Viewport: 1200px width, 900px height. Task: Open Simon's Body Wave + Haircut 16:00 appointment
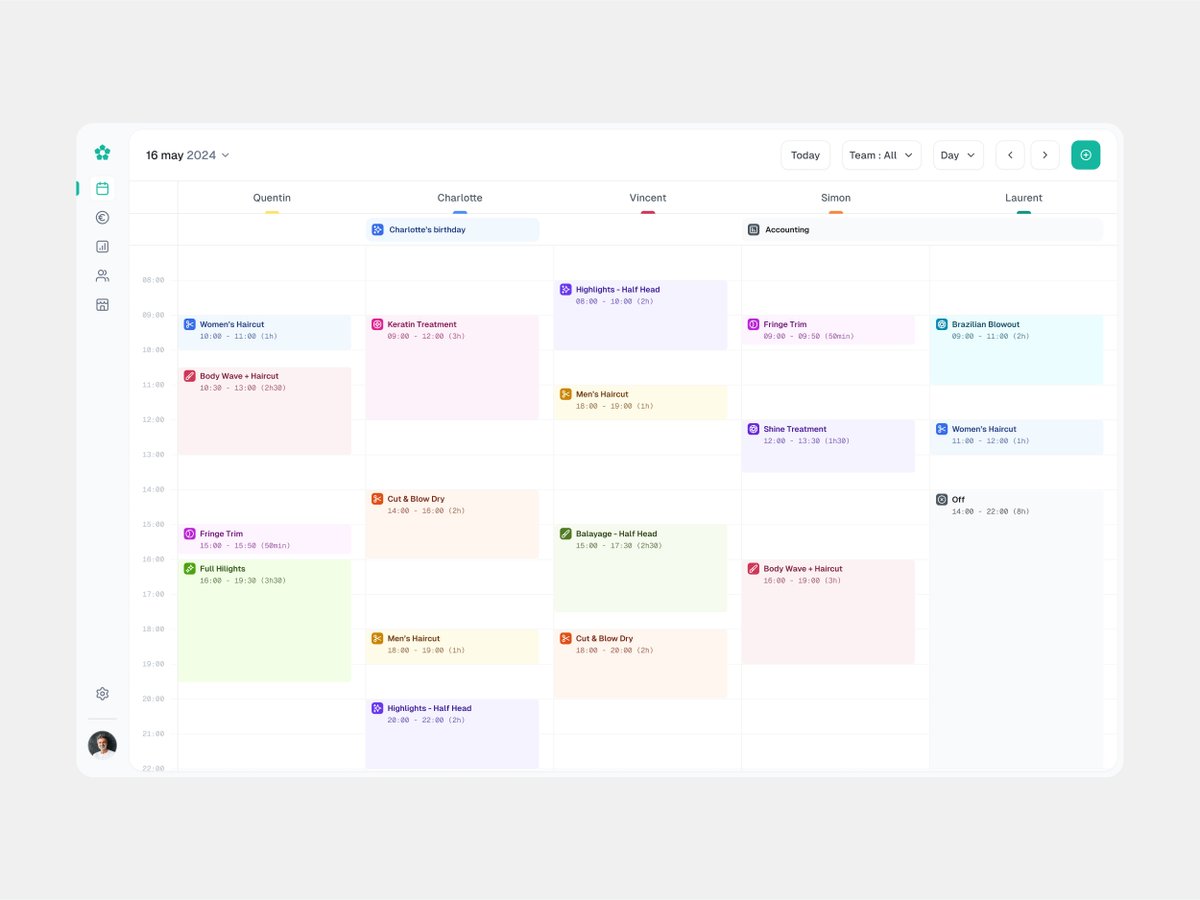point(829,611)
